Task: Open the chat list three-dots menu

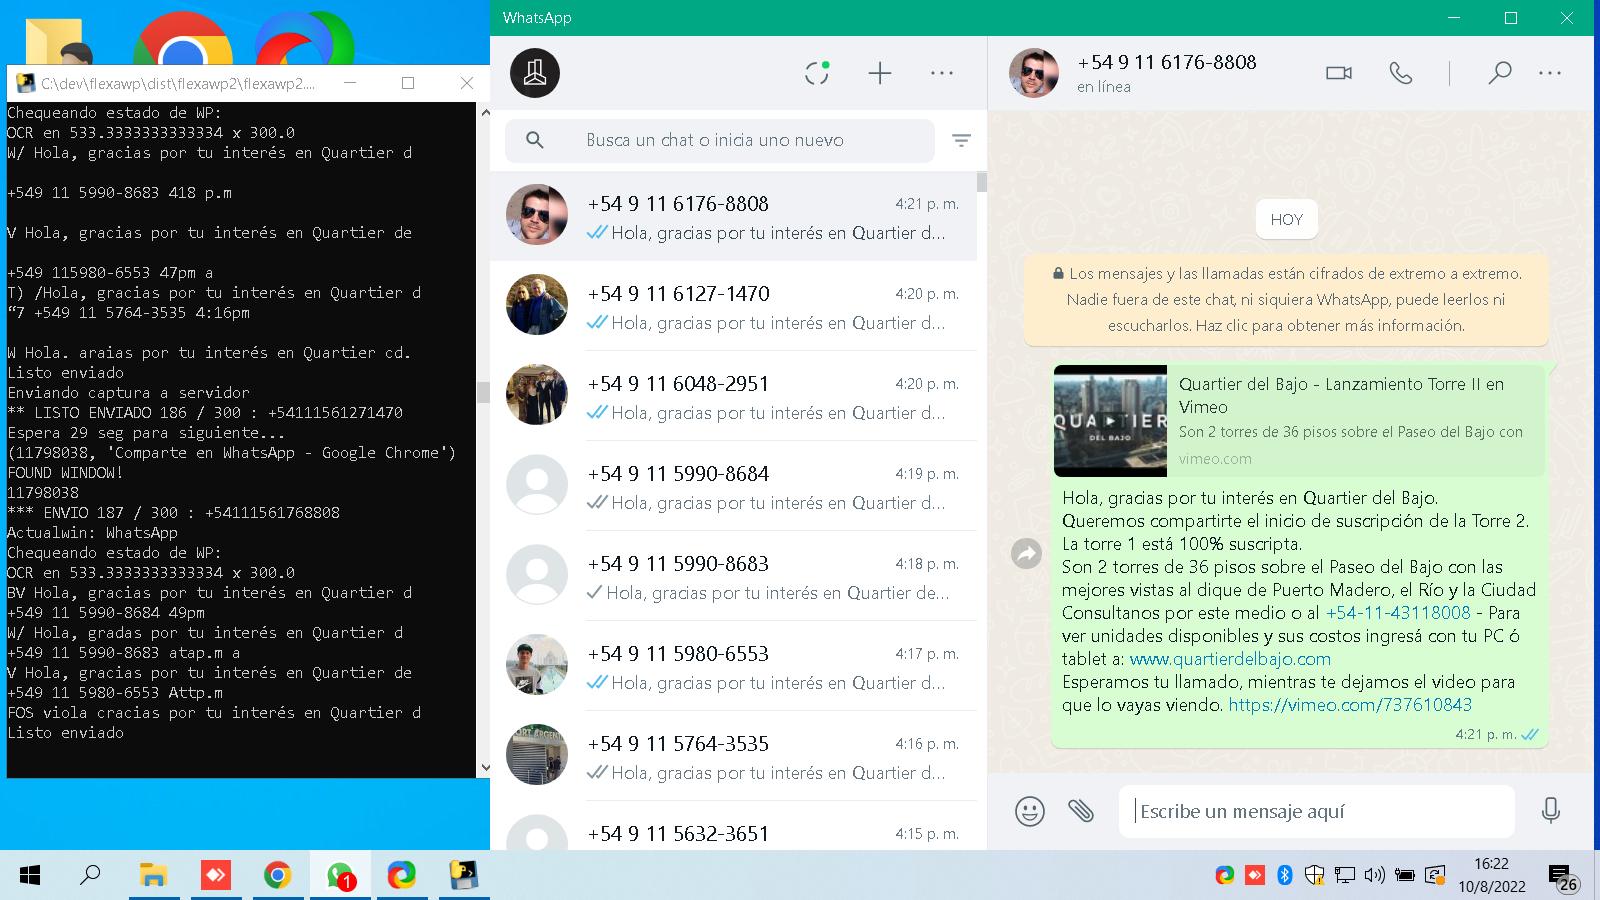Action: [942, 73]
